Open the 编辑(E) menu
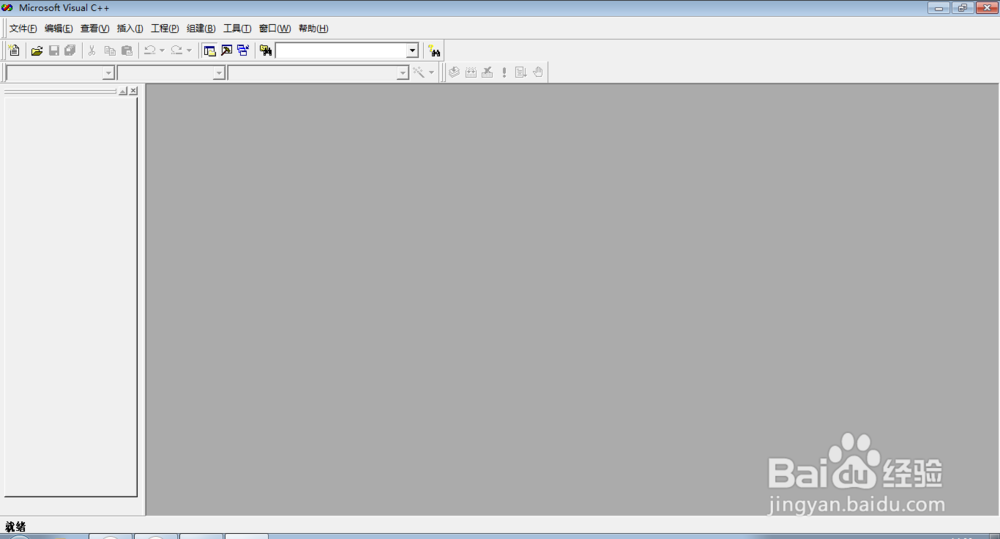Screen dimensions: 1000x539 pos(59,29)
